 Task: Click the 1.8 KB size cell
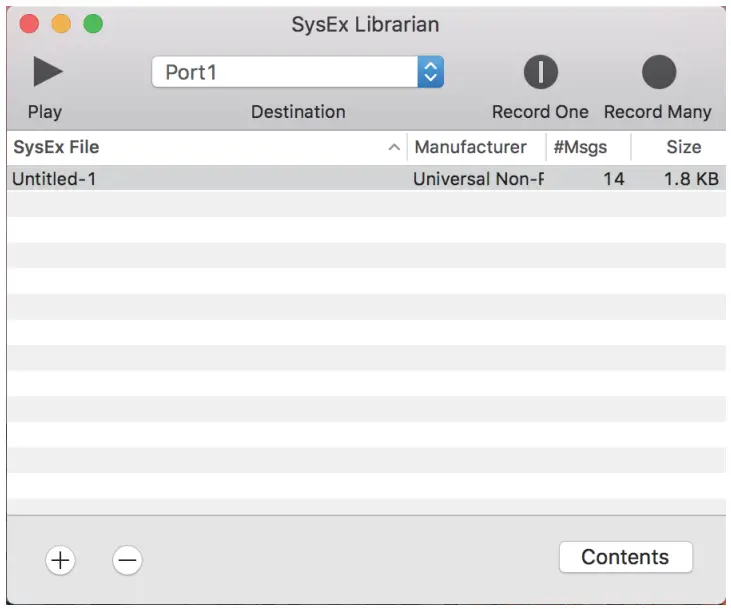(x=691, y=179)
